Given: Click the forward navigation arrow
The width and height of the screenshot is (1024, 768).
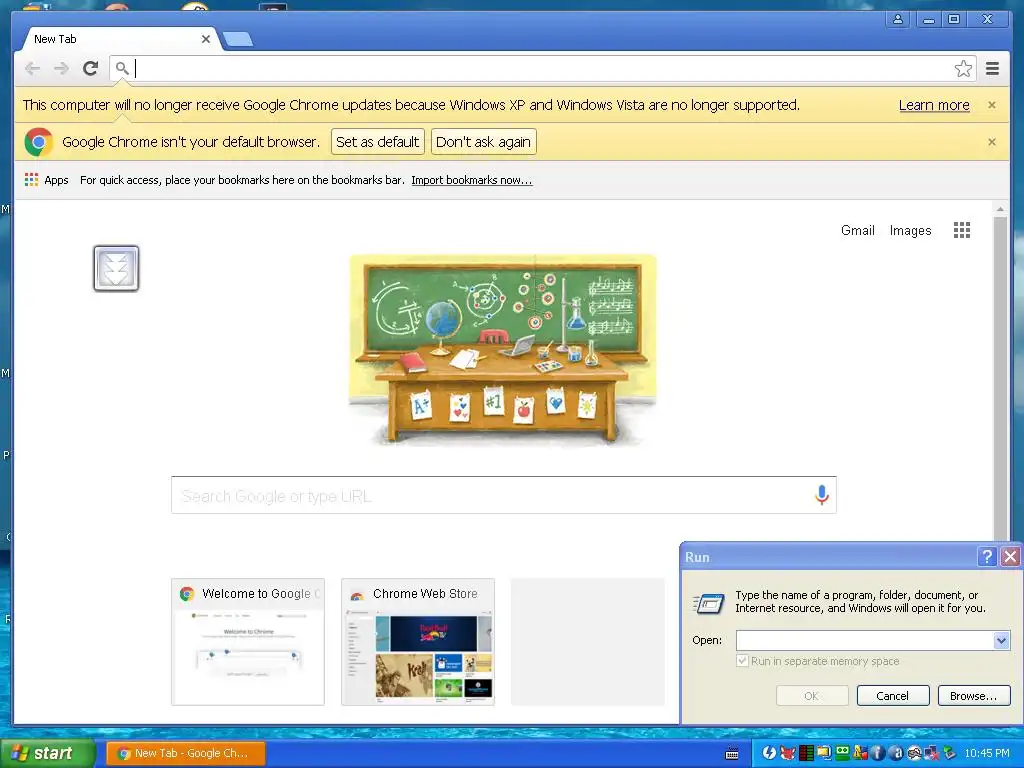Looking at the screenshot, I should pyautogui.click(x=61, y=68).
